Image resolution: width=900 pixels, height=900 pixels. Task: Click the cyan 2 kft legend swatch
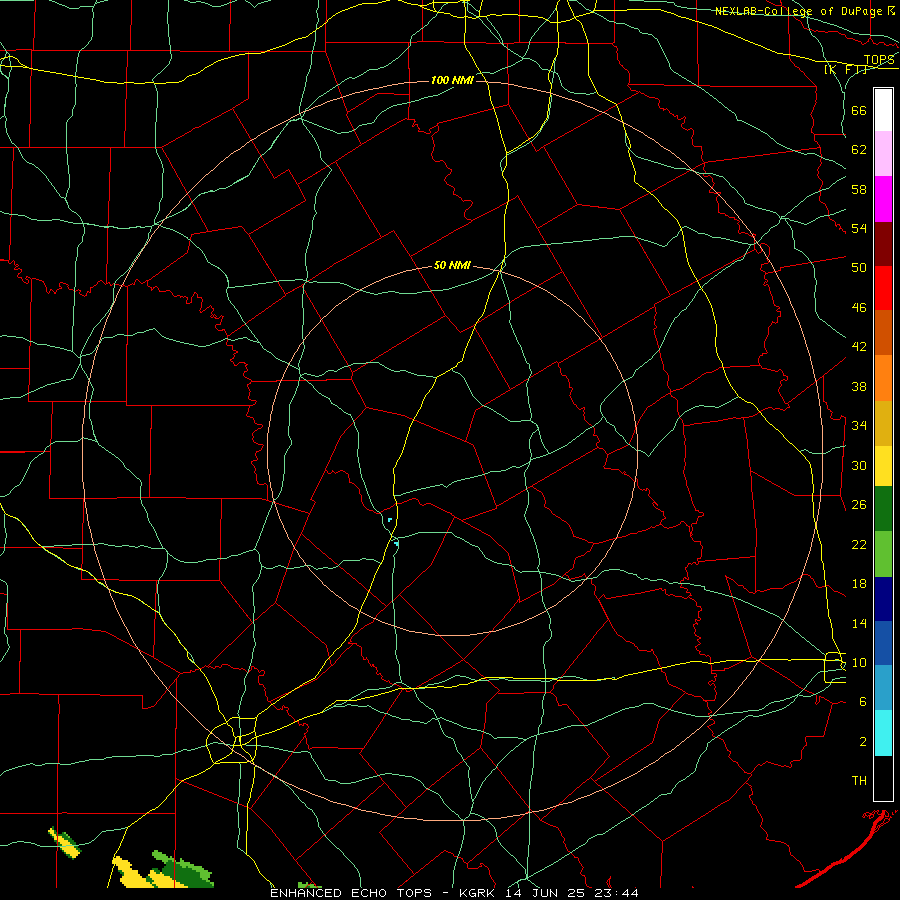pos(883,733)
